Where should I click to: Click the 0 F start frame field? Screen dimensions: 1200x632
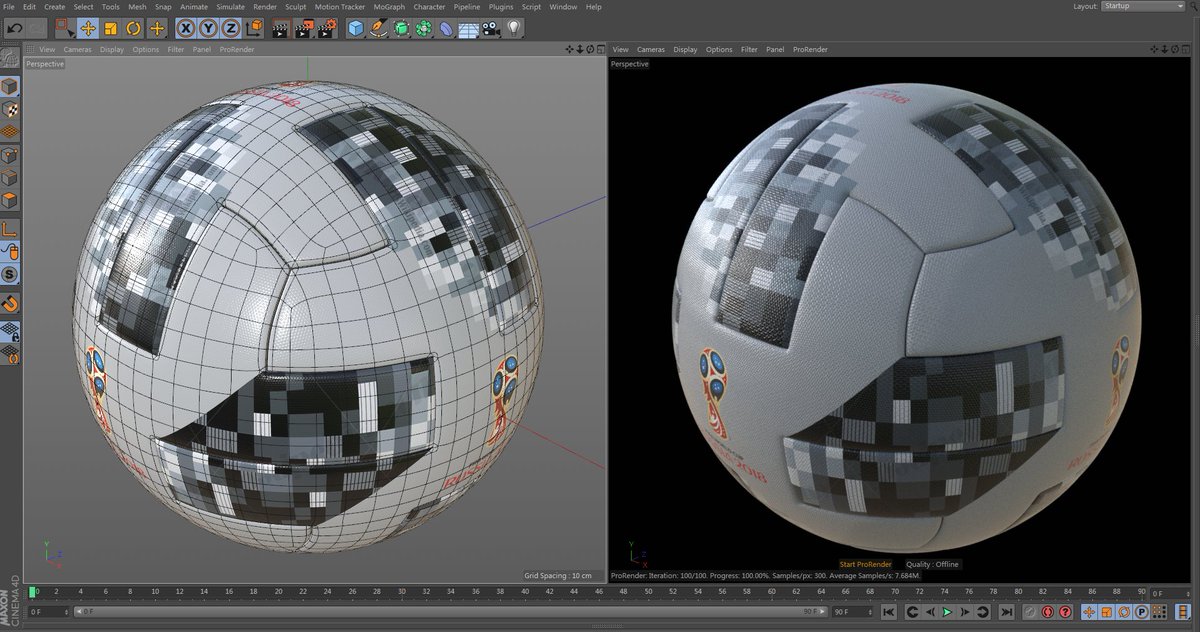[49, 611]
